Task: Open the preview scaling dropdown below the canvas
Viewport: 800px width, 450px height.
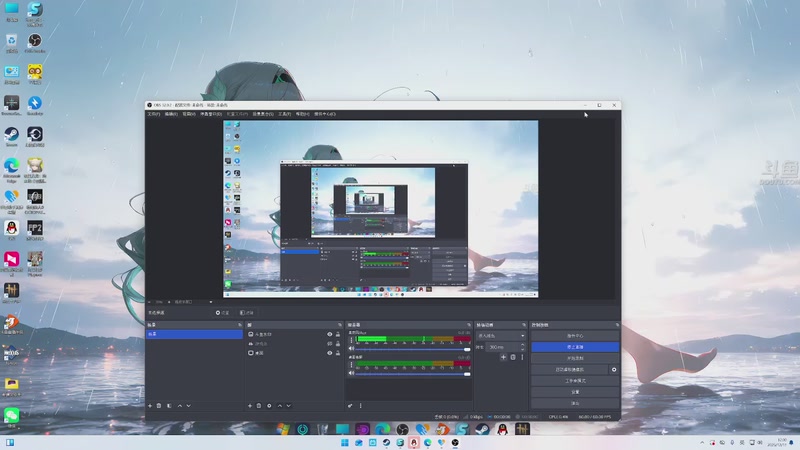Action: [193, 302]
